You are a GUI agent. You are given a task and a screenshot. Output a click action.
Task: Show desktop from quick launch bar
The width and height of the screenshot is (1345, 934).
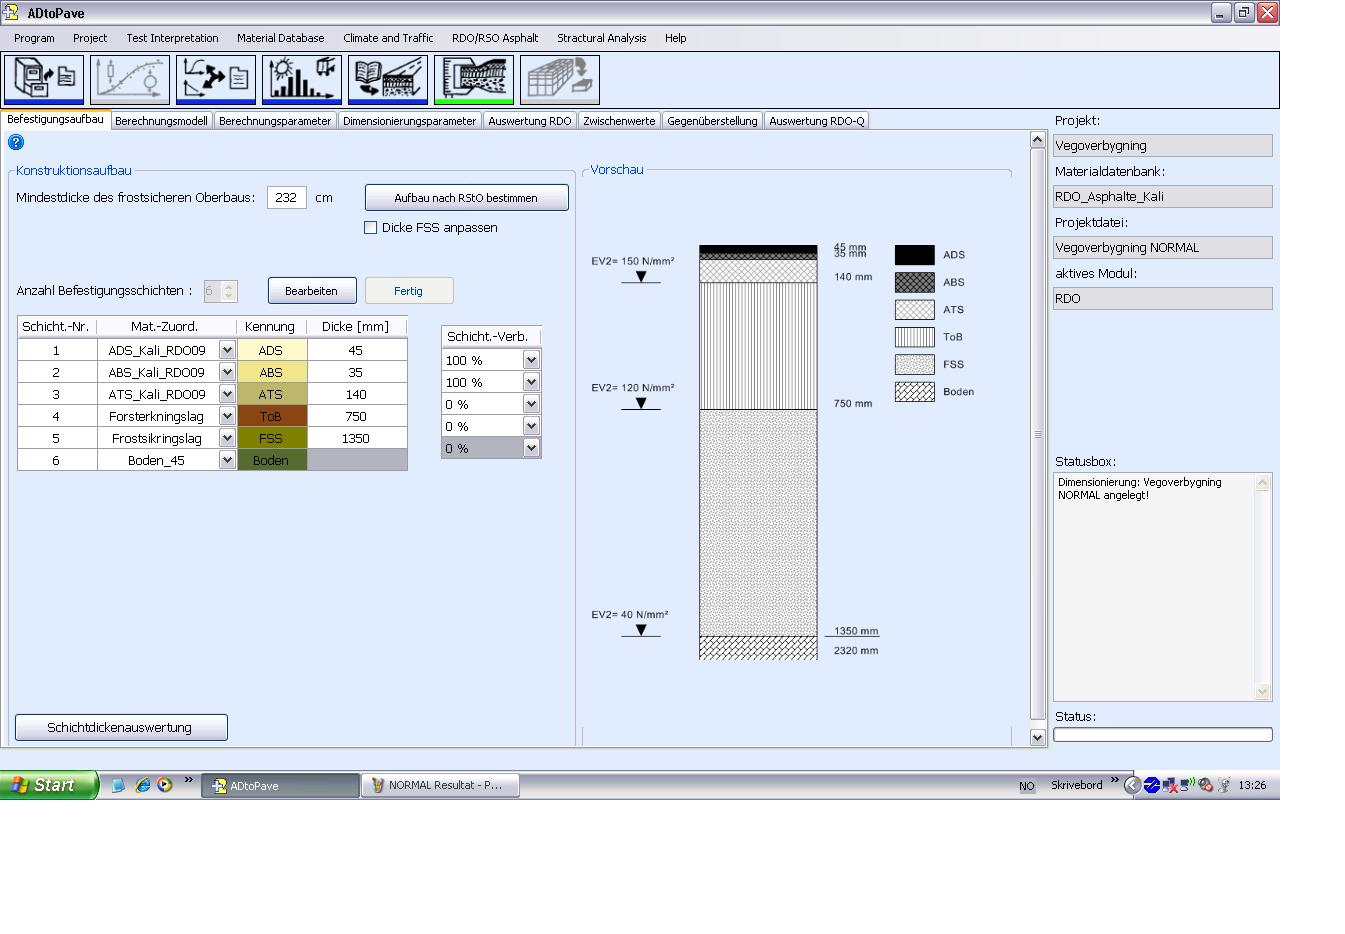click(118, 785)
